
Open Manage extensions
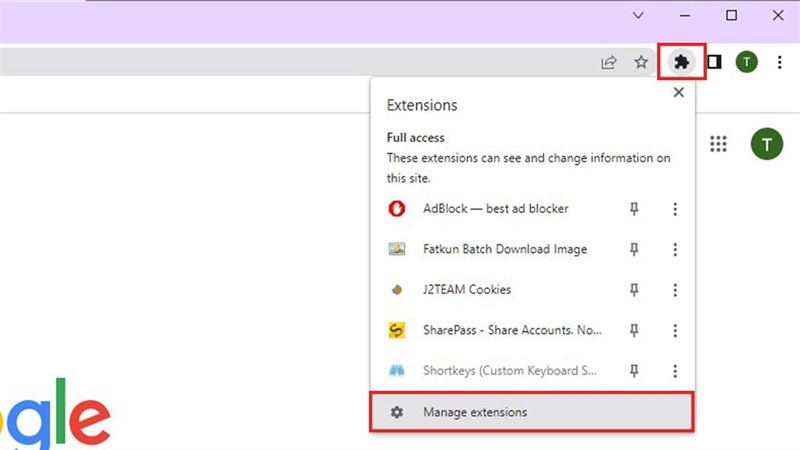532,412
